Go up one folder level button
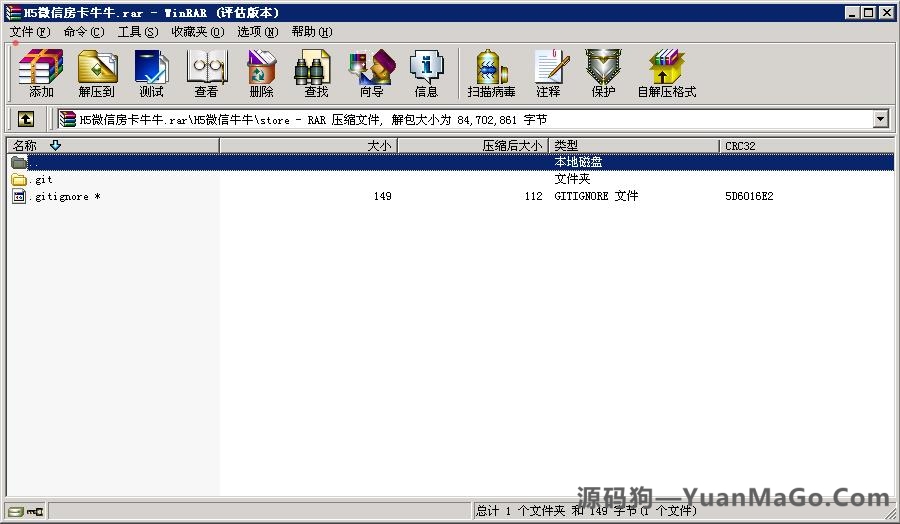Screen dimensions: 900x524 click(25, 119)
